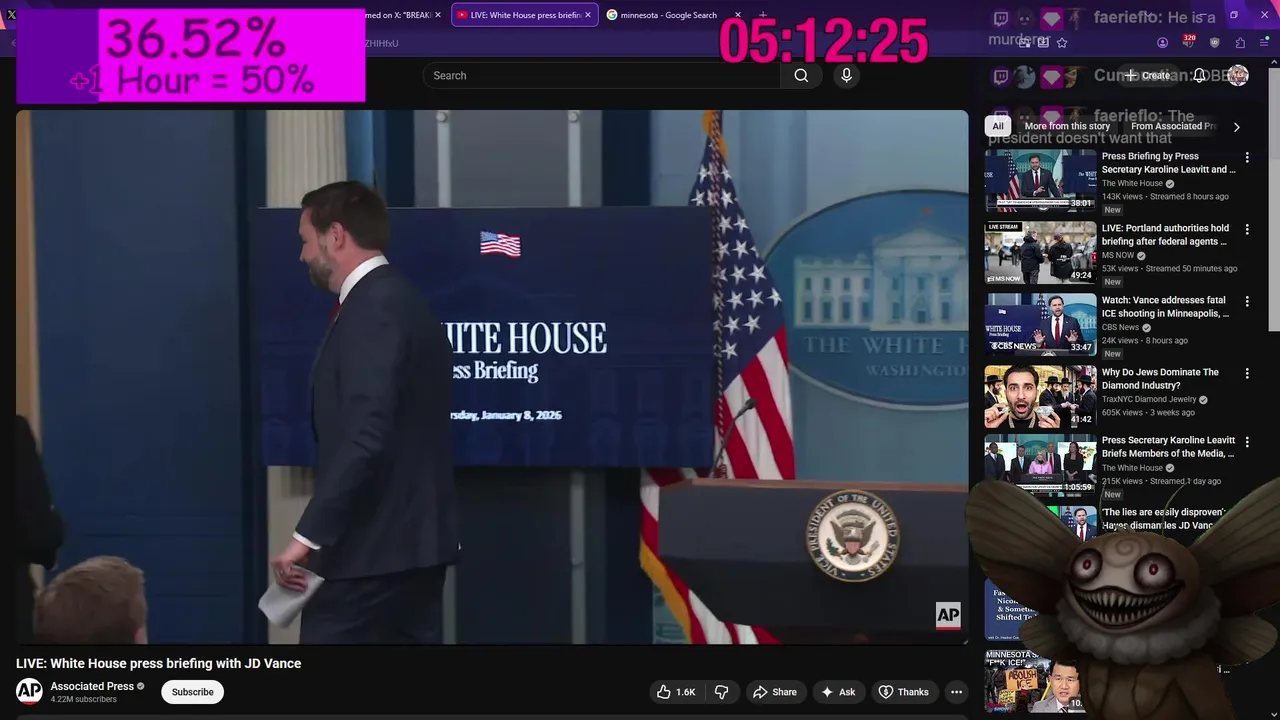Screen dimensions: 1280x720
Task: Open options for Leavitt Briefs Members video
Action: [x=1247, y=441]
